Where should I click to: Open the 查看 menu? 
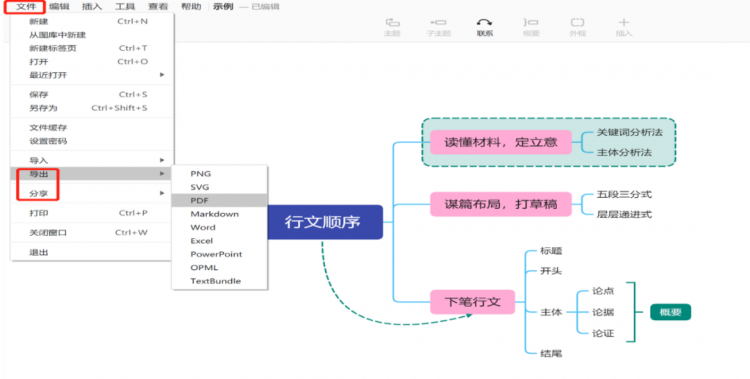pos(158,7)
